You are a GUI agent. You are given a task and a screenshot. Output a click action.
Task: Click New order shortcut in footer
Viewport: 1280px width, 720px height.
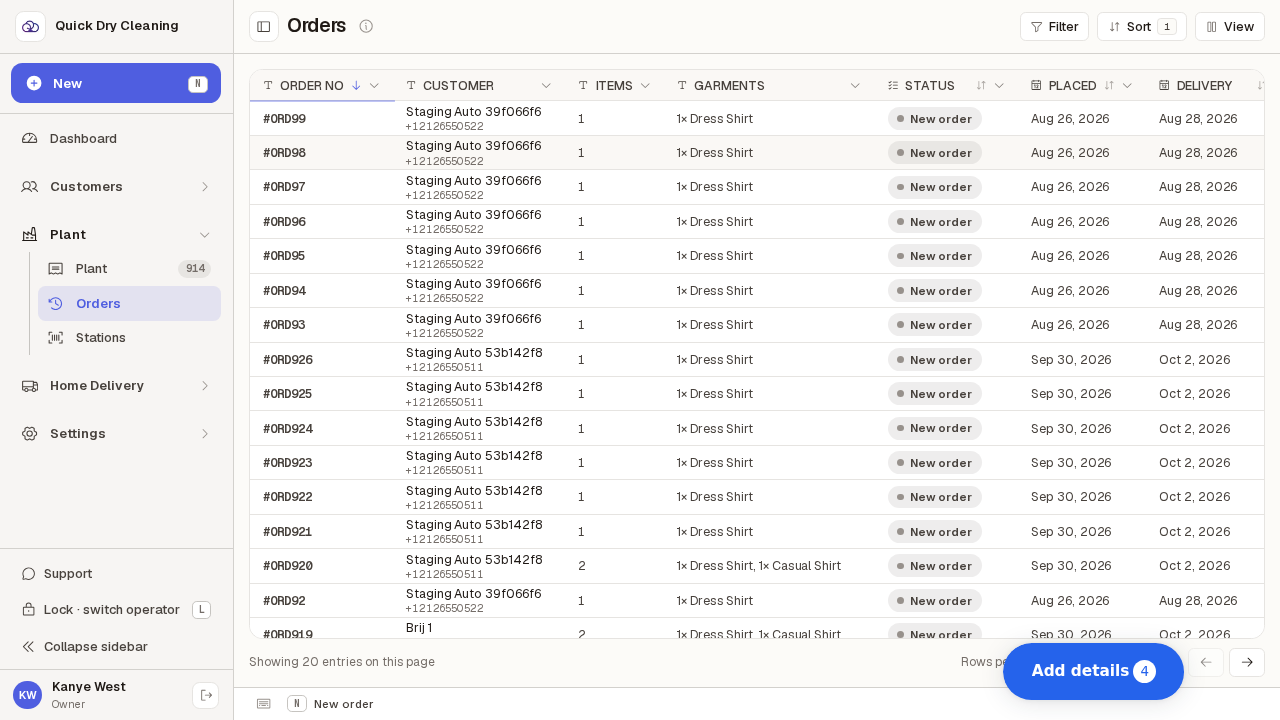(x=330, y=704)
